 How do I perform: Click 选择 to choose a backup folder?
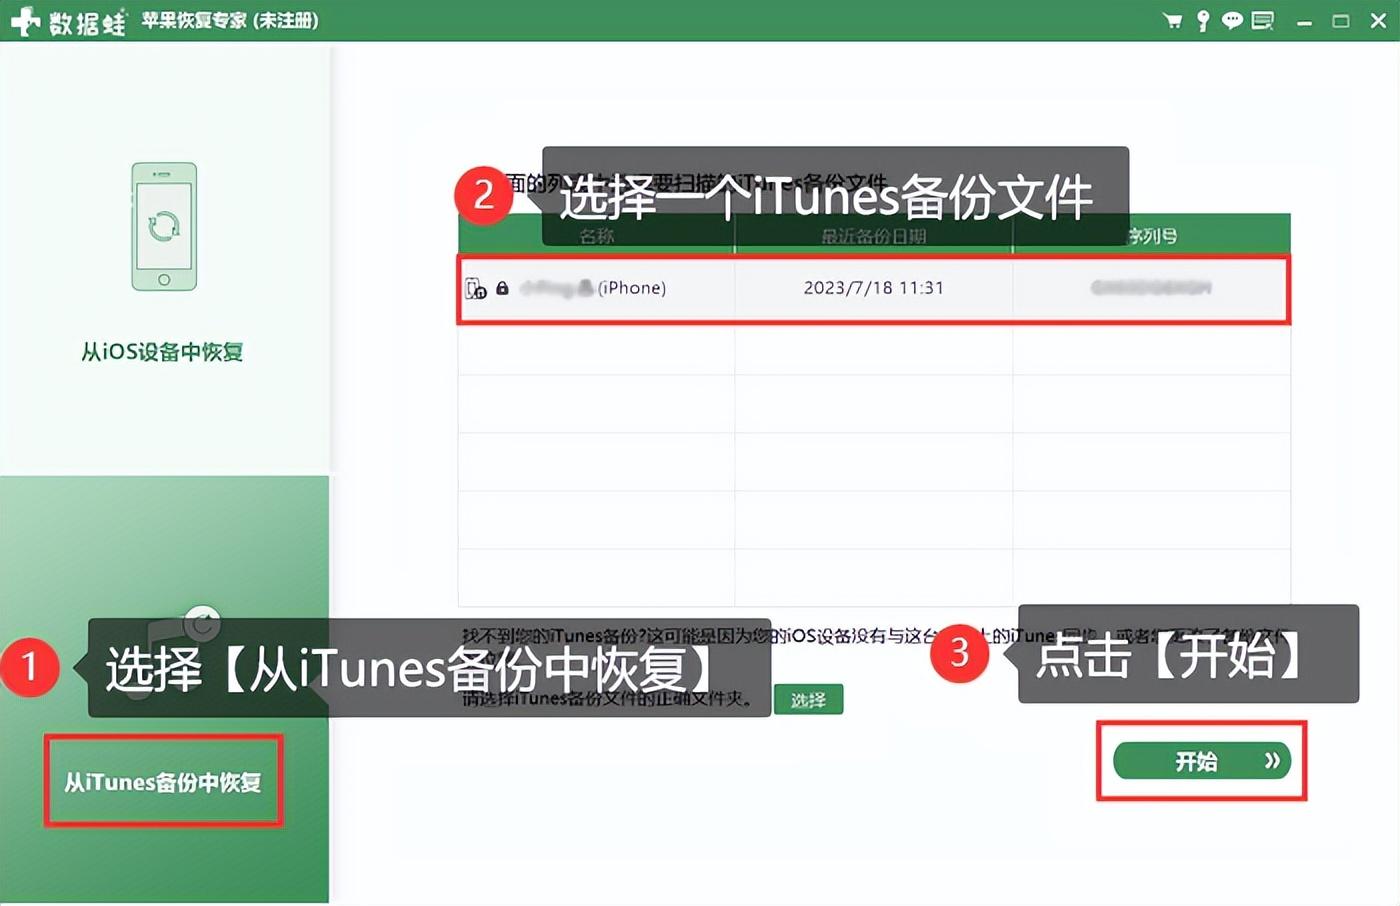(x=809, y=699)
